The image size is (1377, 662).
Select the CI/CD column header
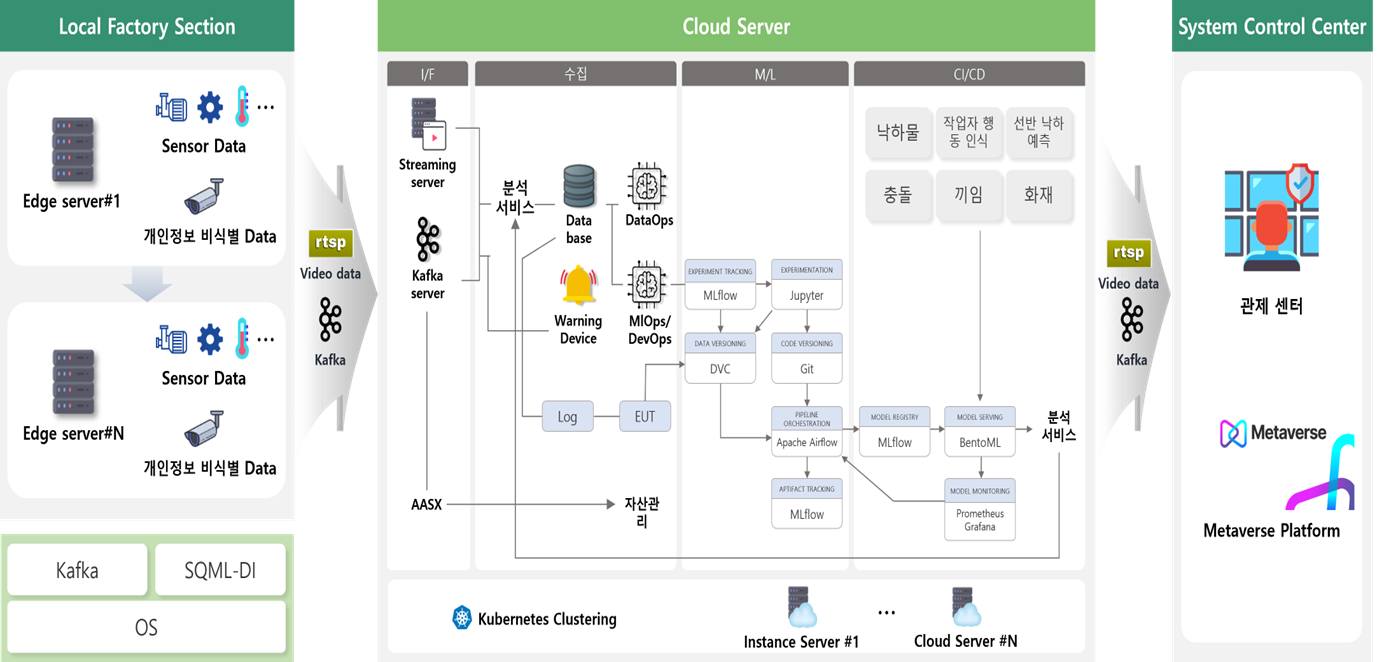pos(968,73)
